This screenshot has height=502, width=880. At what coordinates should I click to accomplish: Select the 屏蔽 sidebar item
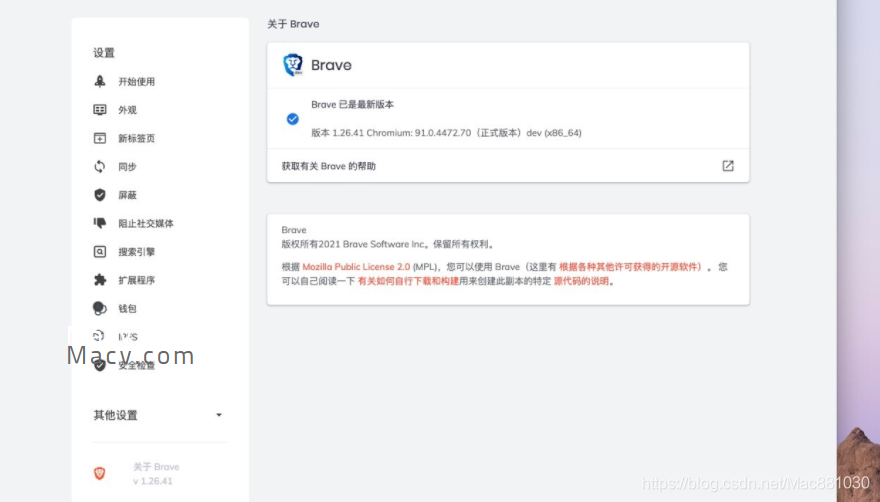point(127,195)
